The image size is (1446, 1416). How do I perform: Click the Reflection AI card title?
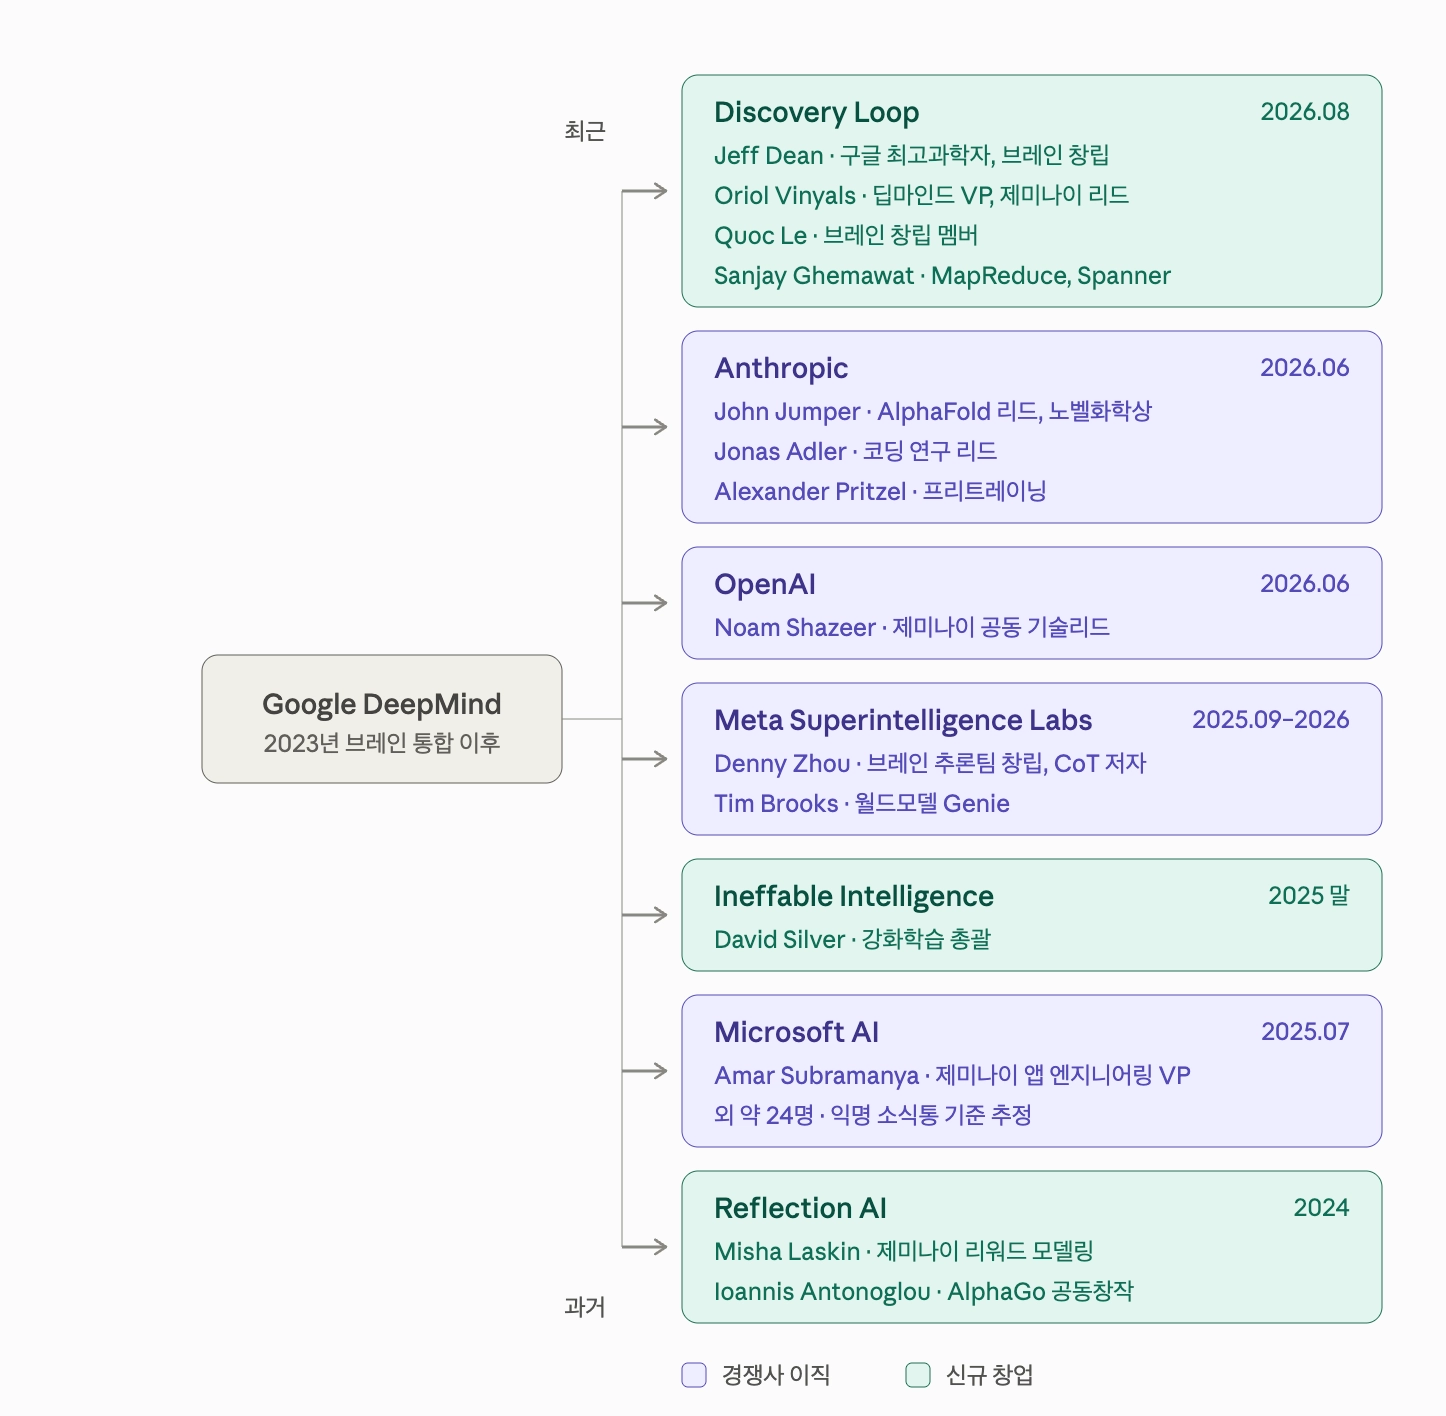coord(800,1208)
